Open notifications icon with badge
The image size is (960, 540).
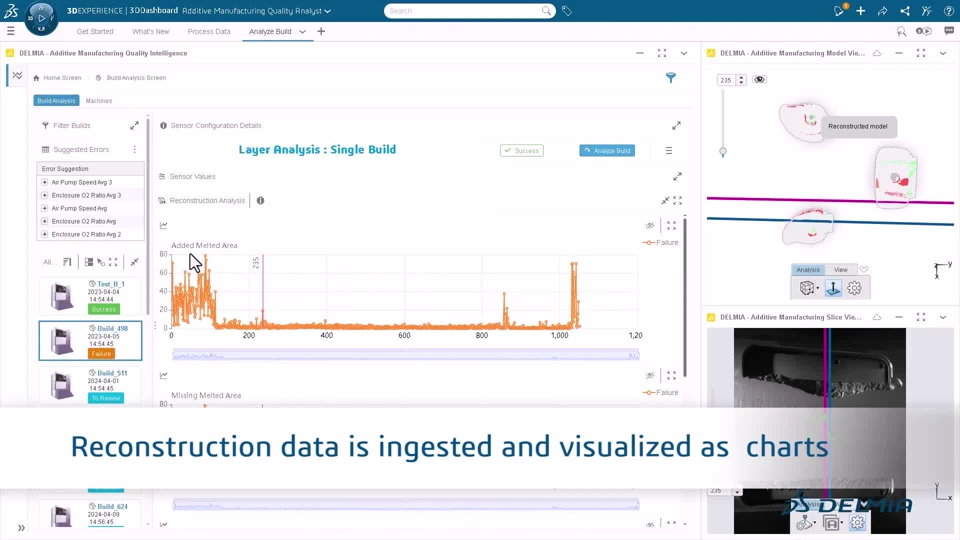(x=839, y=10)
